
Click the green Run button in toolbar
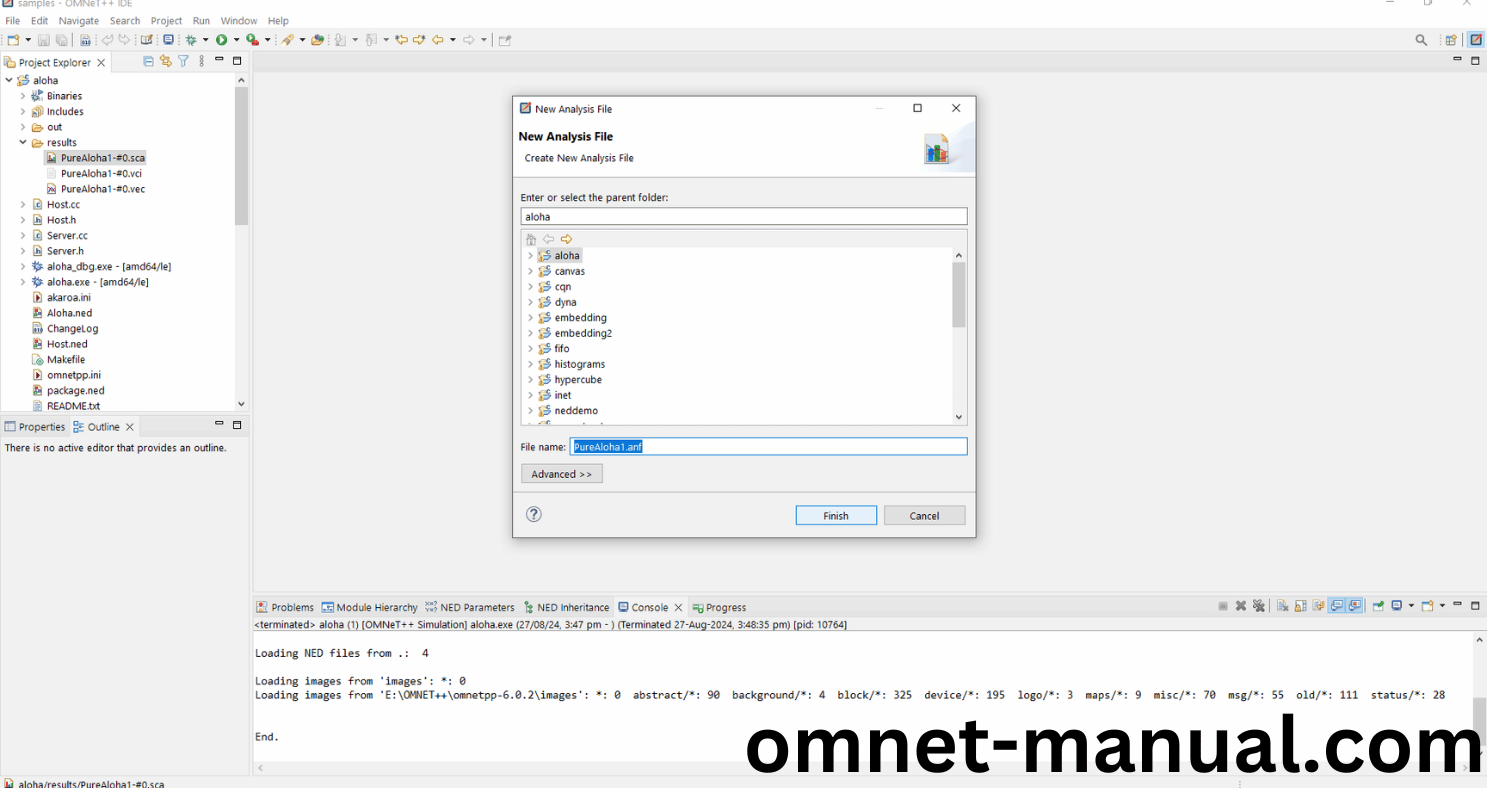point(222,40)
